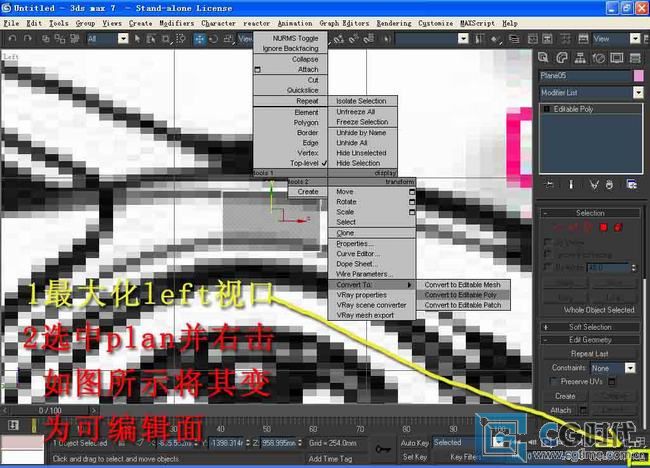650x468 pixels.
Task: Click the Z coordinate field 958.995mm
Action: click(279, 443)
